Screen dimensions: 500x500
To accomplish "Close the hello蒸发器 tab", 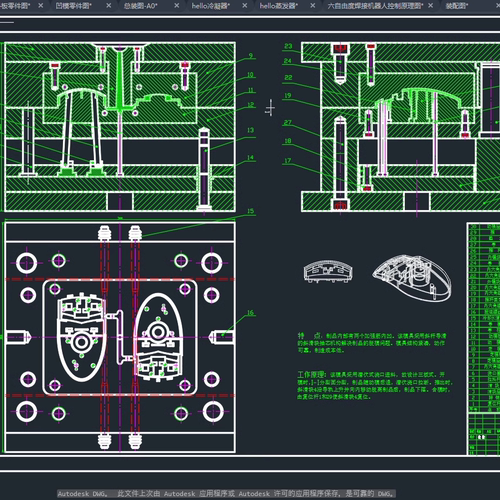I will (x=313, y=6).
